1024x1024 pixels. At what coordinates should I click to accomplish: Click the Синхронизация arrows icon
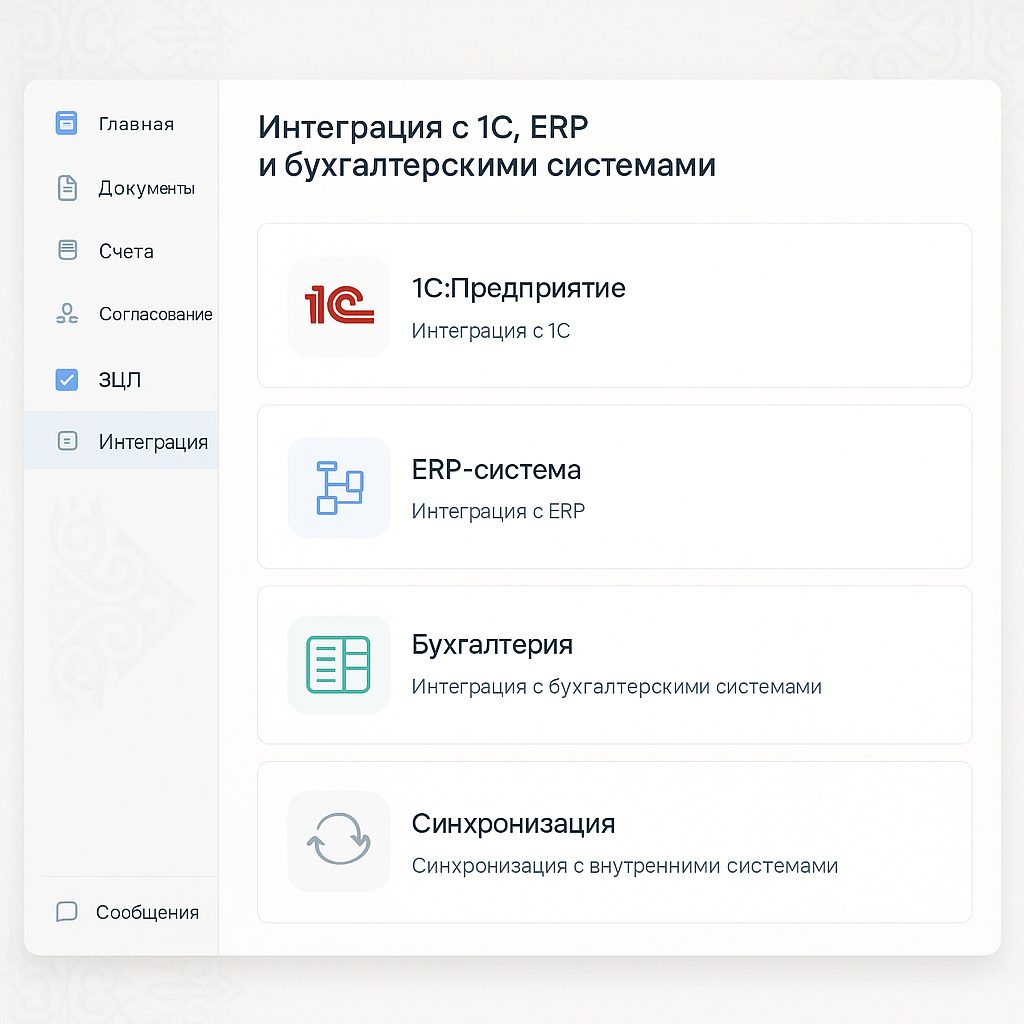point(339,839)
